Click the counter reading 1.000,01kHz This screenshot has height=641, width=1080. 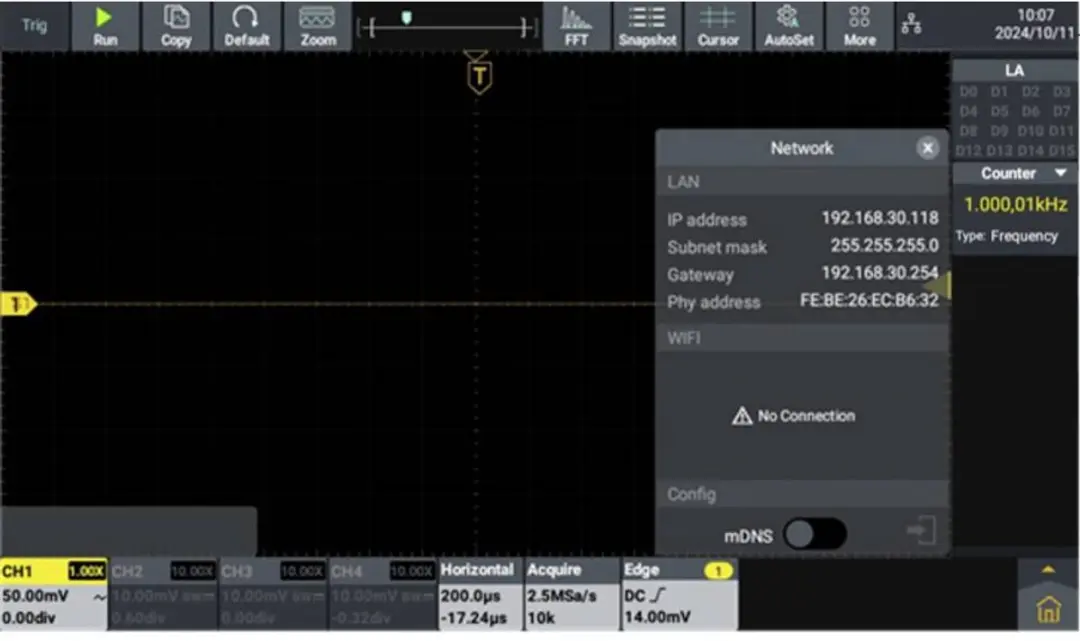point(1015,204)
